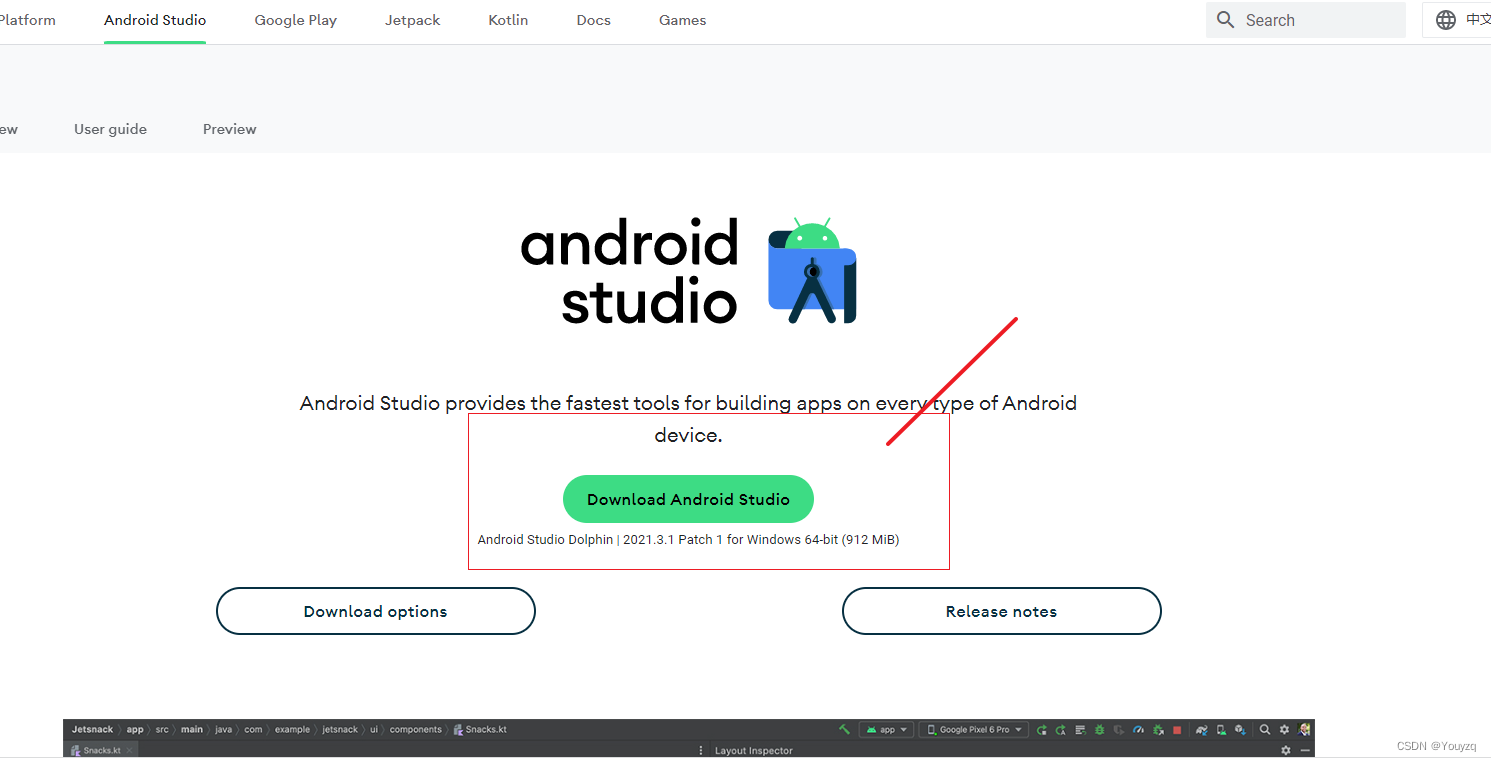This screenshot has height=762, width=1491.
Task: Click the components breadcrumb segment
Action: [x=415, y=730]
